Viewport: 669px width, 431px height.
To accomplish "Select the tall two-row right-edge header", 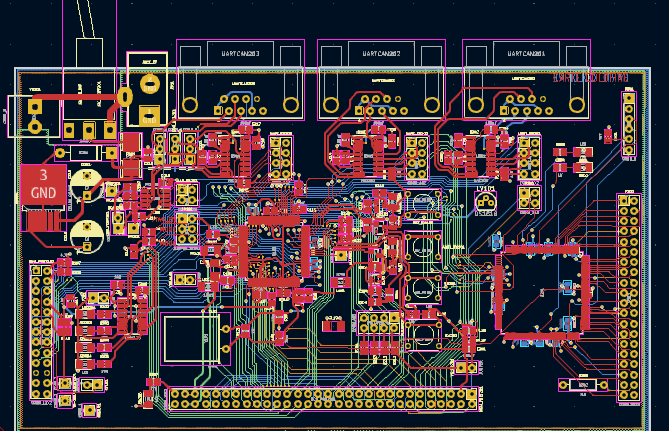I will pos(628,298).
